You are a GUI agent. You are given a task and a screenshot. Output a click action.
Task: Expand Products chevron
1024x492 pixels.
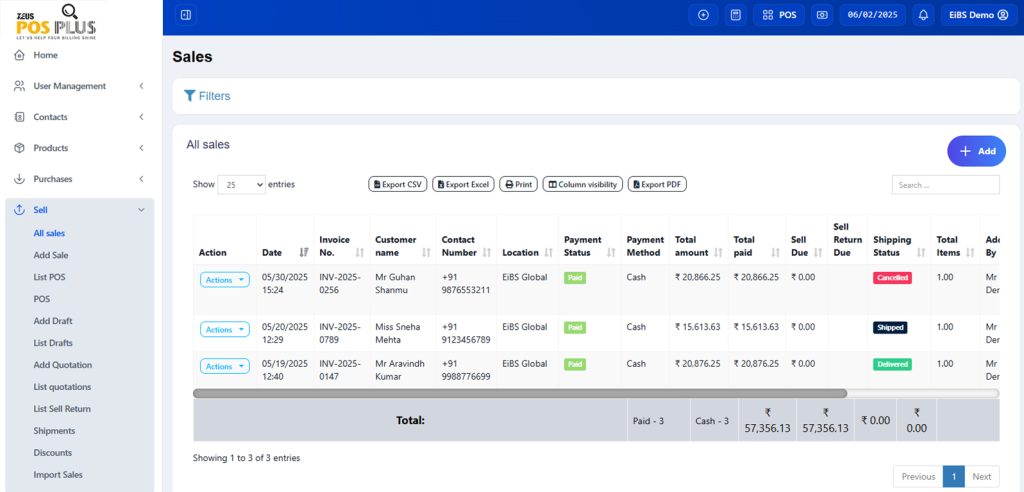tap(142, 148)
